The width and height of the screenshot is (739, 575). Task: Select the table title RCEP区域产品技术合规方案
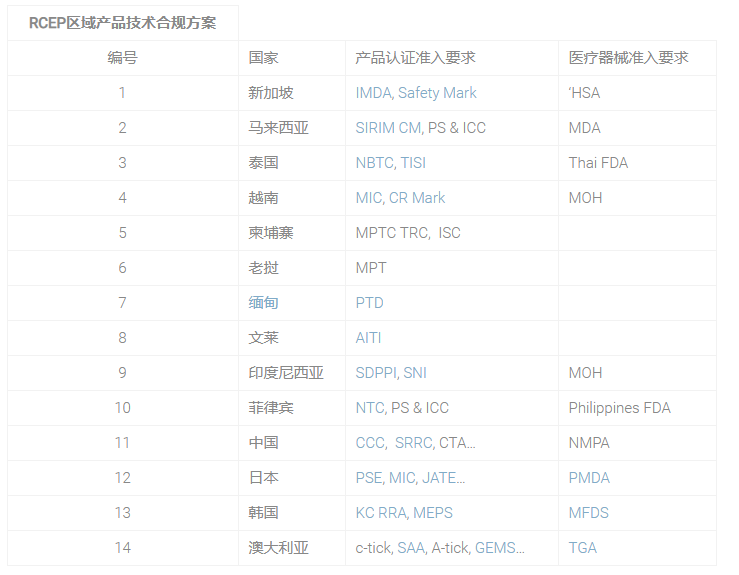[123, 23]
